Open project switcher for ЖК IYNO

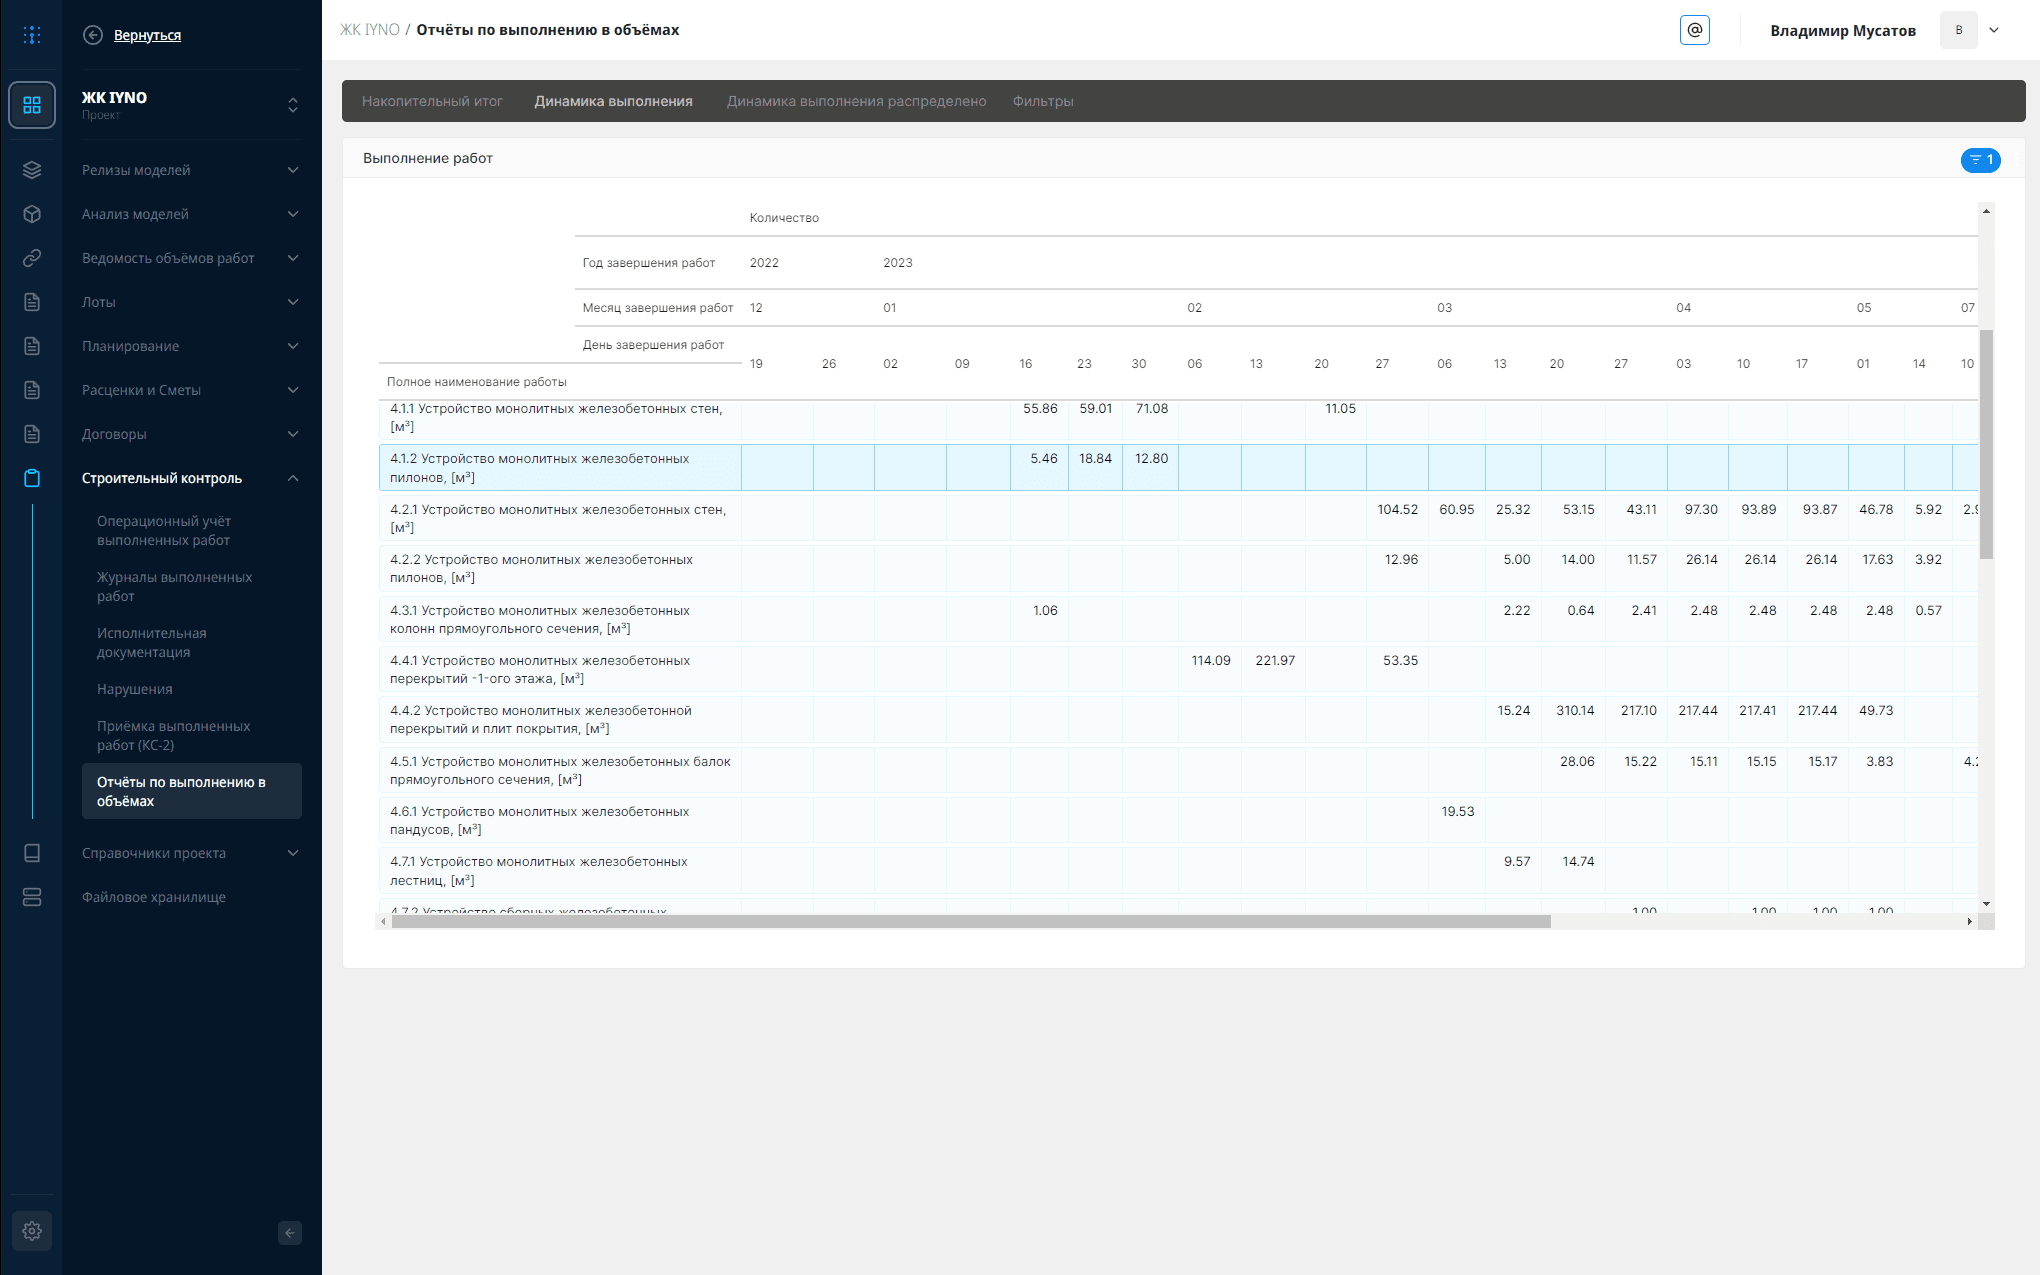click(293, 105)
